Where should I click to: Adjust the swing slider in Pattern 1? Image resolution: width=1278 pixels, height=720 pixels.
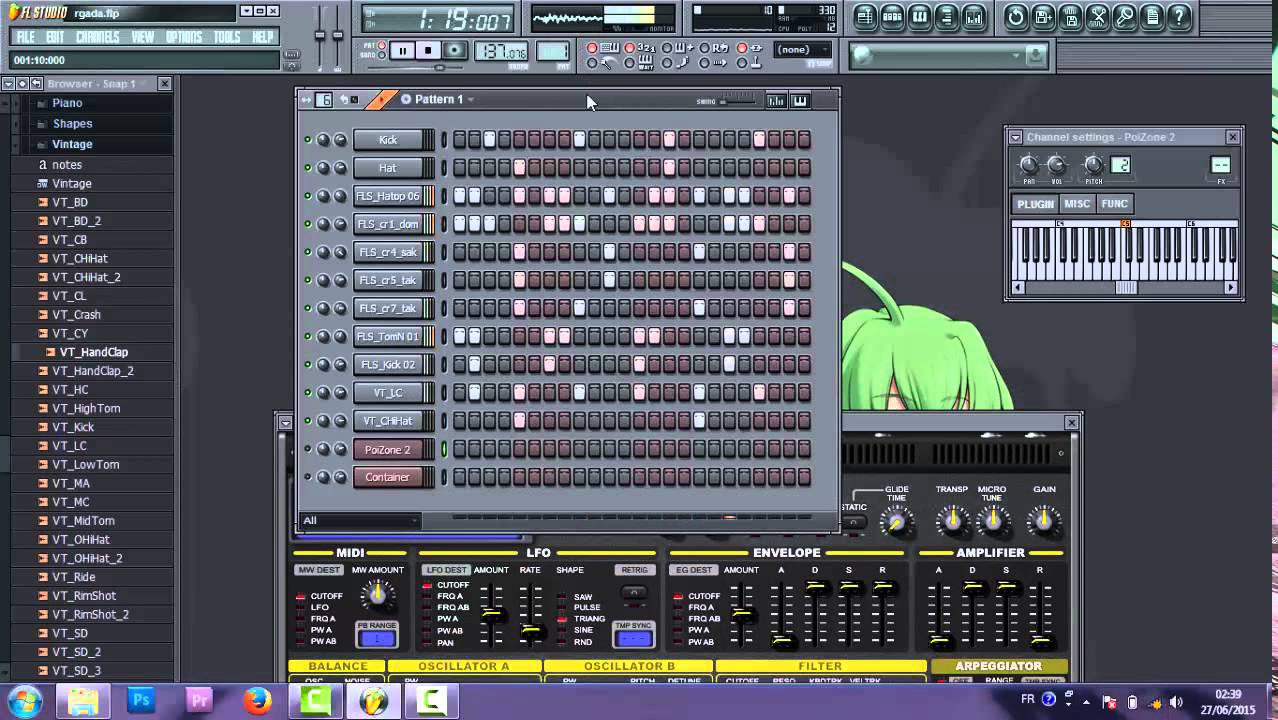pyautogui.click(x=738, y=100)
